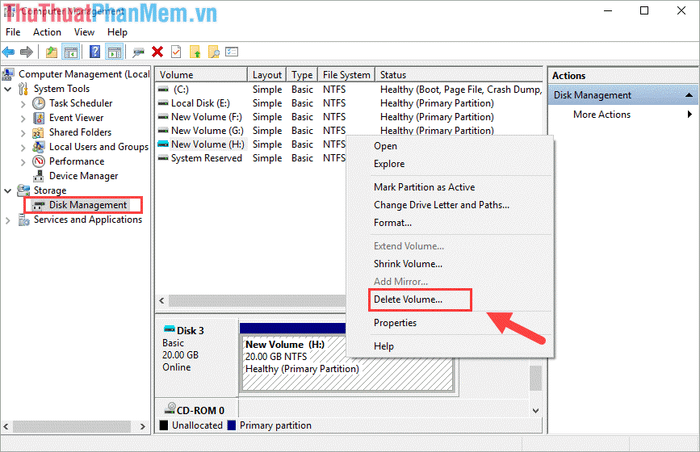Toggle Show/Hide Action Pane toolbar icon
This screenshot has width=700, height=452.
click(x=114, y=52)
